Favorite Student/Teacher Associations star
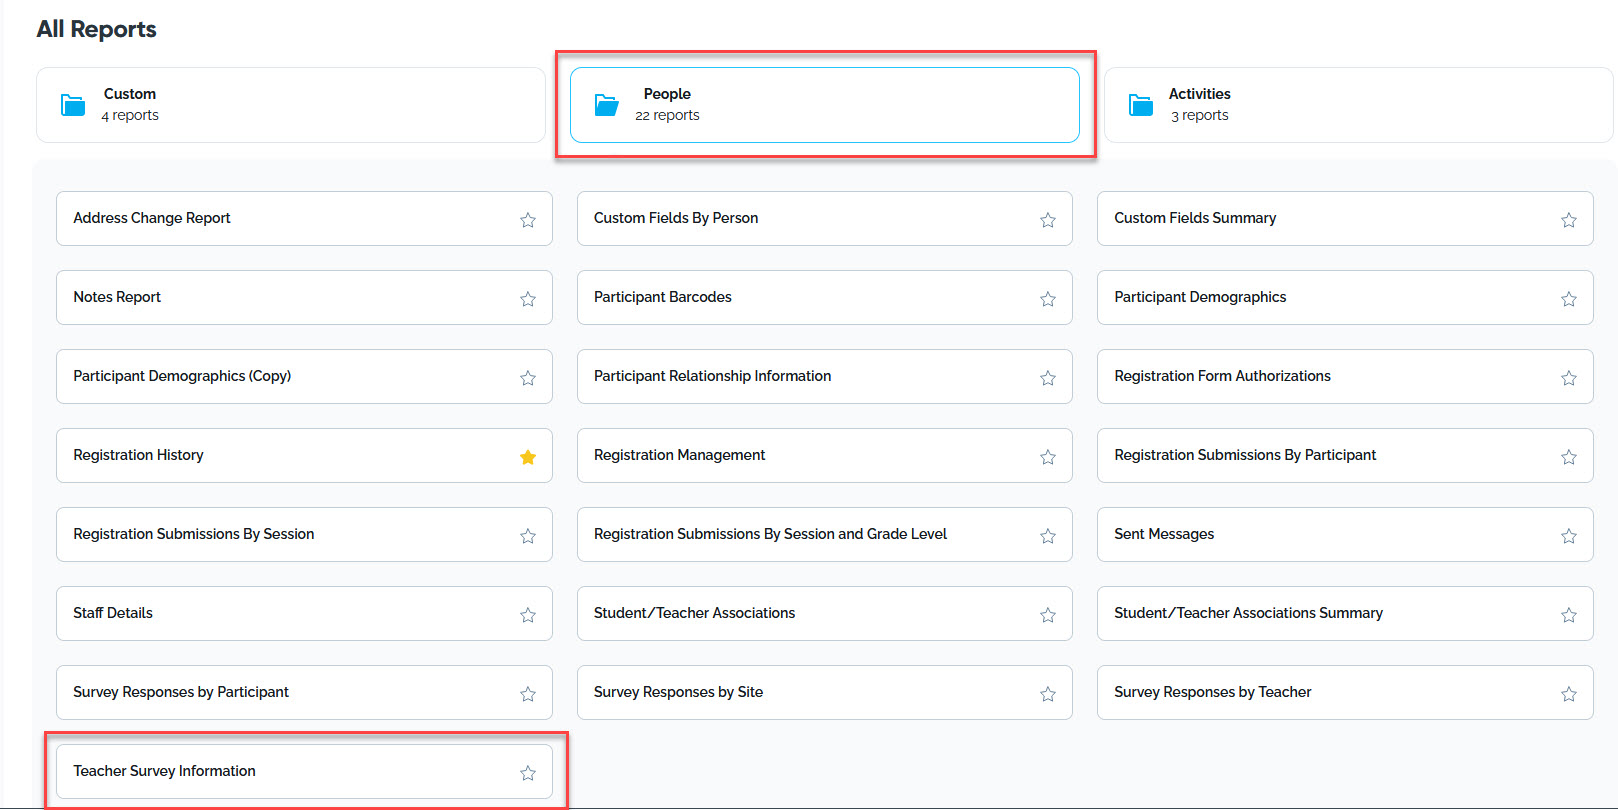The width and height of the screenshot is (1618, 810). pos(1048,615)
